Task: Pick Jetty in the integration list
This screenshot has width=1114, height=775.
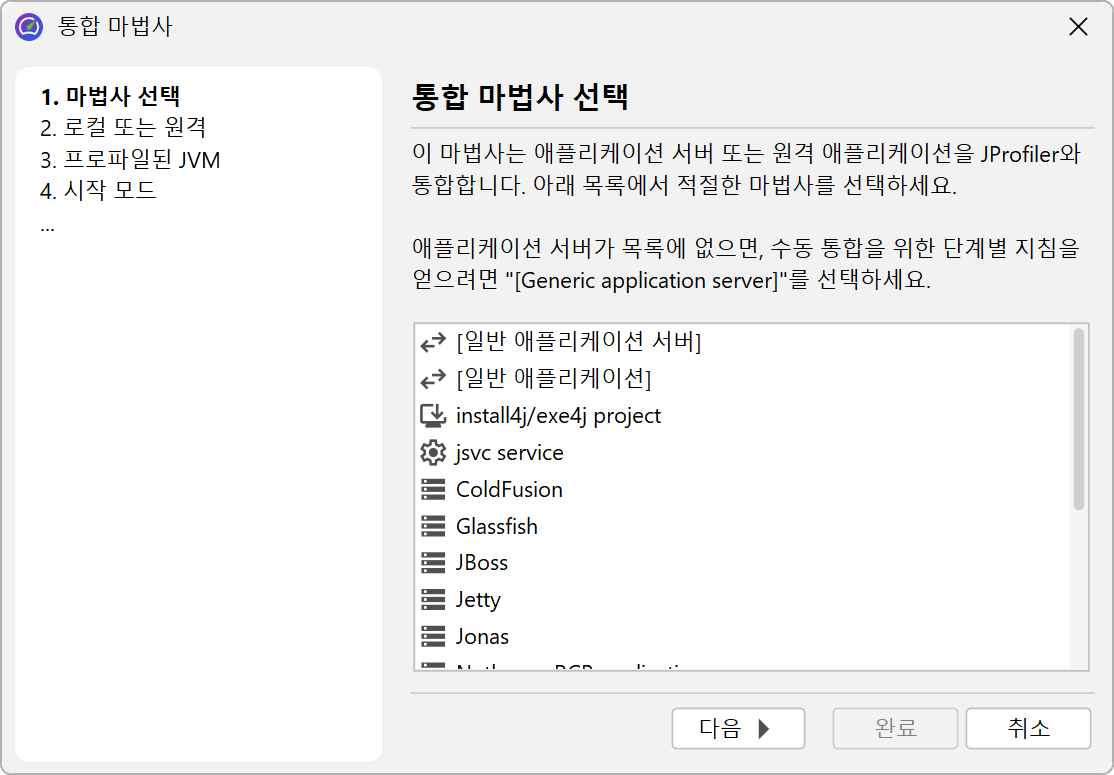Action: pos(742,600)
